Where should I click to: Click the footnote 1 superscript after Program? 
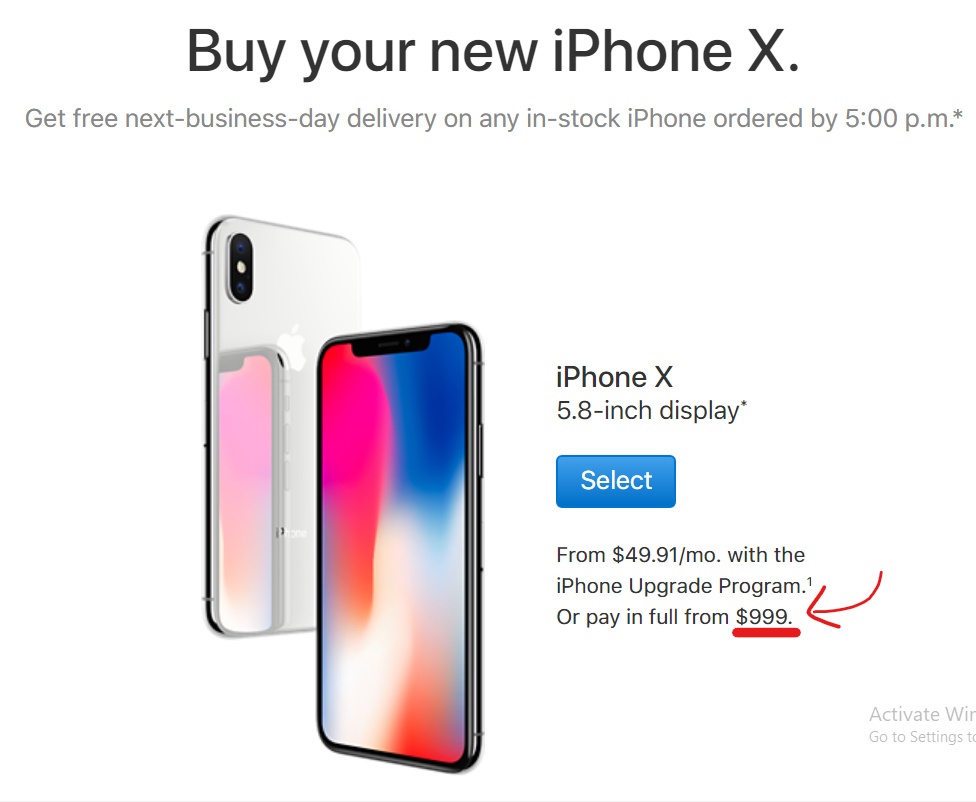(x=810, y=582)
